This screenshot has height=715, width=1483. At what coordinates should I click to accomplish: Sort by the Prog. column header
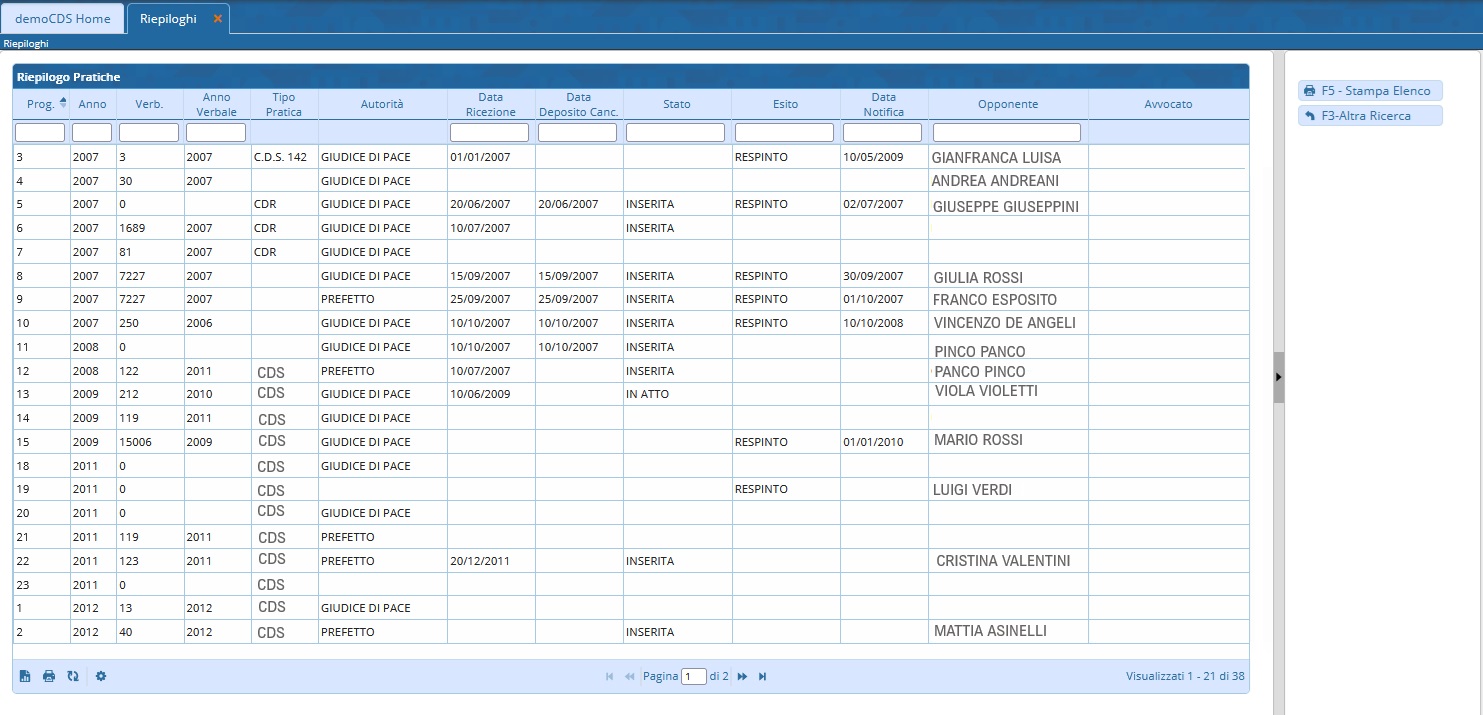point(40,104)
